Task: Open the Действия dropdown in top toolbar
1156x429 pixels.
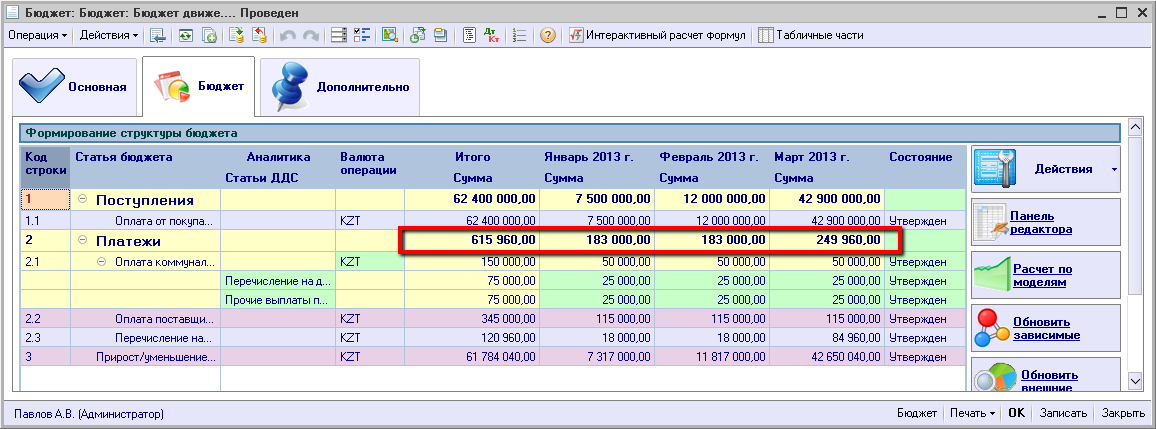Action: [109, 35]
